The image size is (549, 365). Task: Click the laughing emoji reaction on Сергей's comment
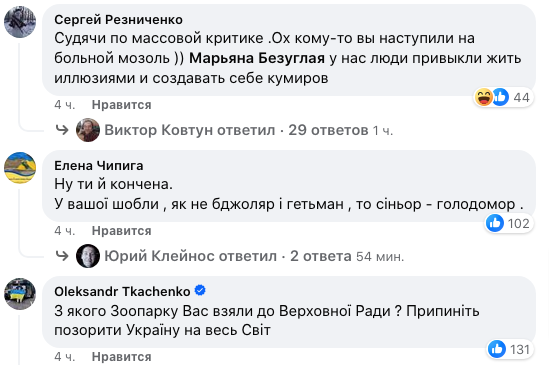click(x=484, y=97)
